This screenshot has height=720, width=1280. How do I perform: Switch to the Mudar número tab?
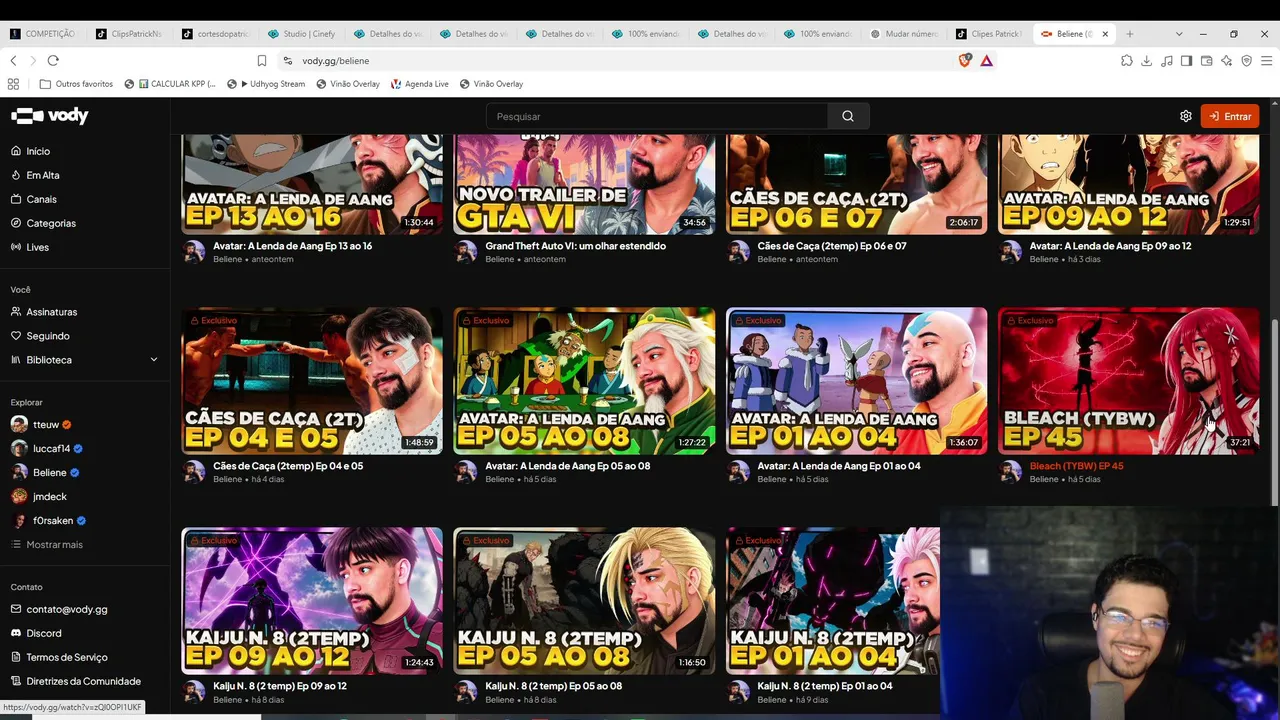pos(903,34)
